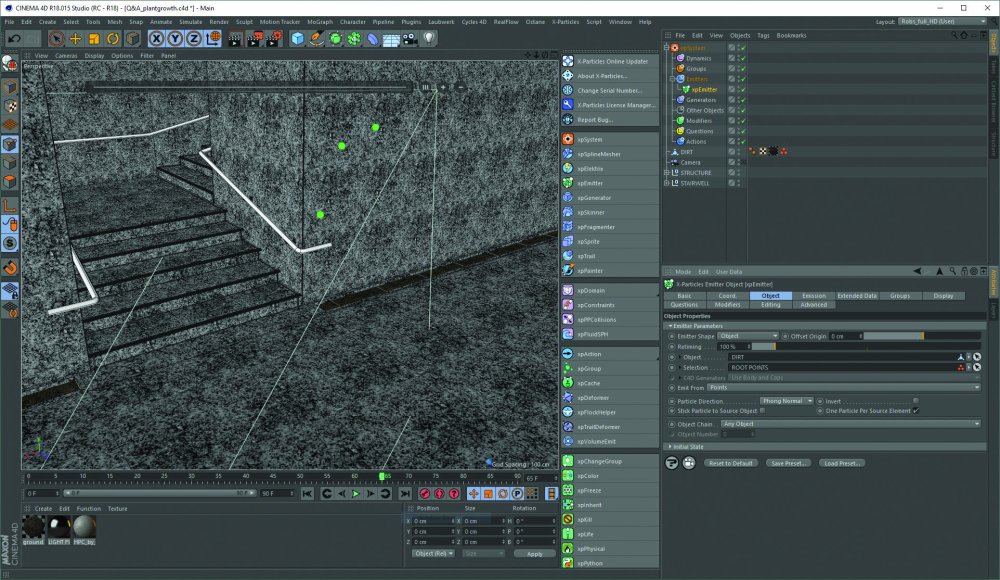Open Edit Render Settings gear clapperboard
Screen dimensions: 1000x580
[274, 40]
